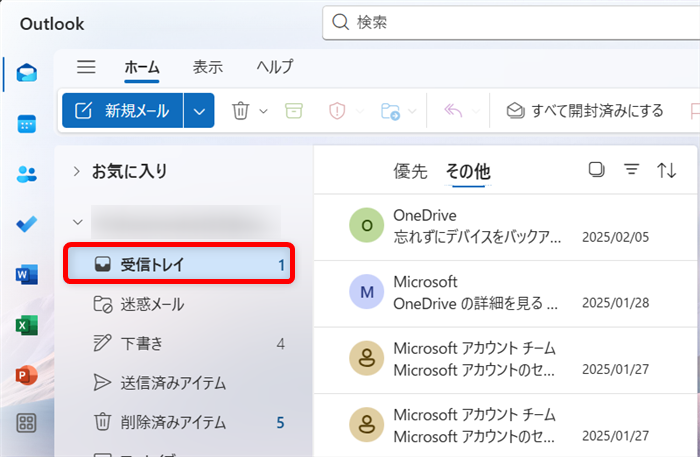The width and height of the screenshot is (700, 457).
Task: Switch to the 表示 tab
Action: pos(208,67)
